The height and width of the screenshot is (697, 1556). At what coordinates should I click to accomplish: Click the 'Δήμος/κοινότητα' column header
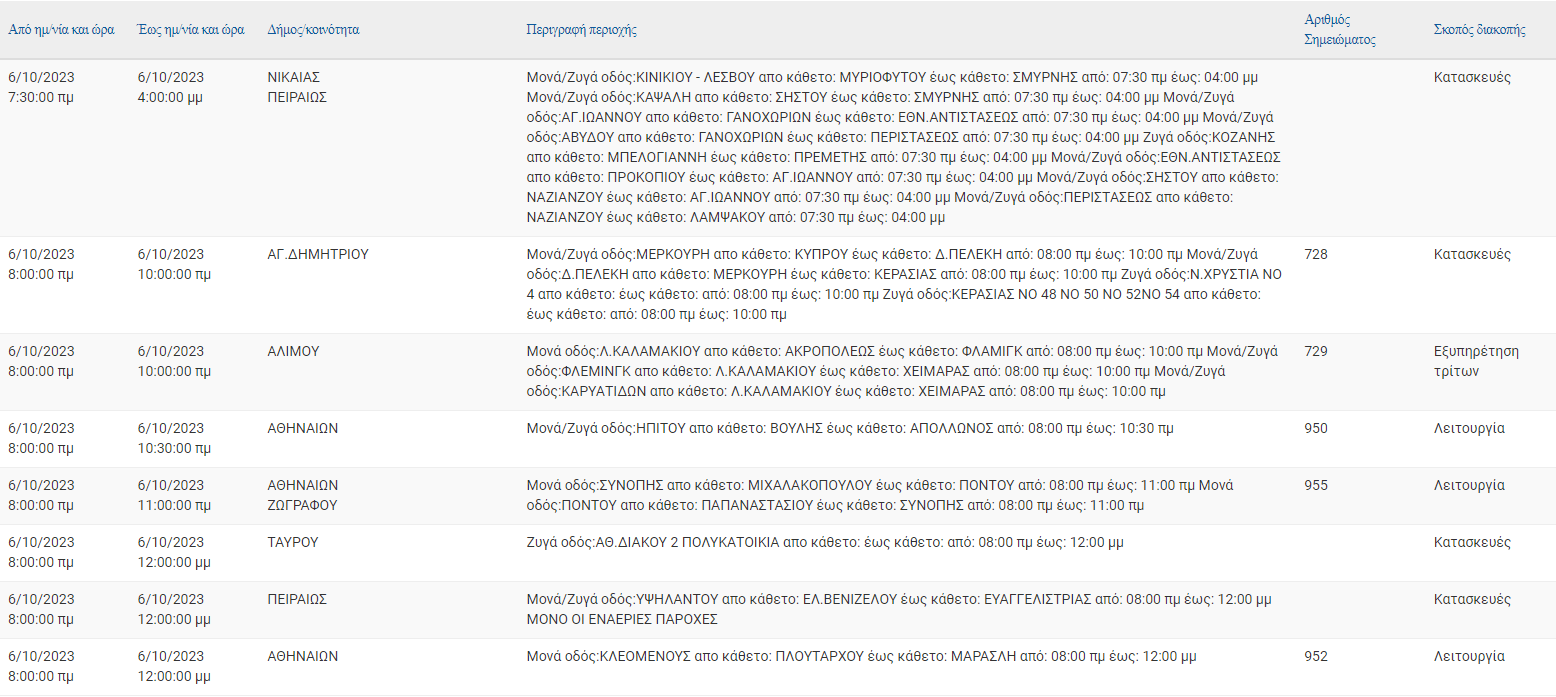[313, 30]
